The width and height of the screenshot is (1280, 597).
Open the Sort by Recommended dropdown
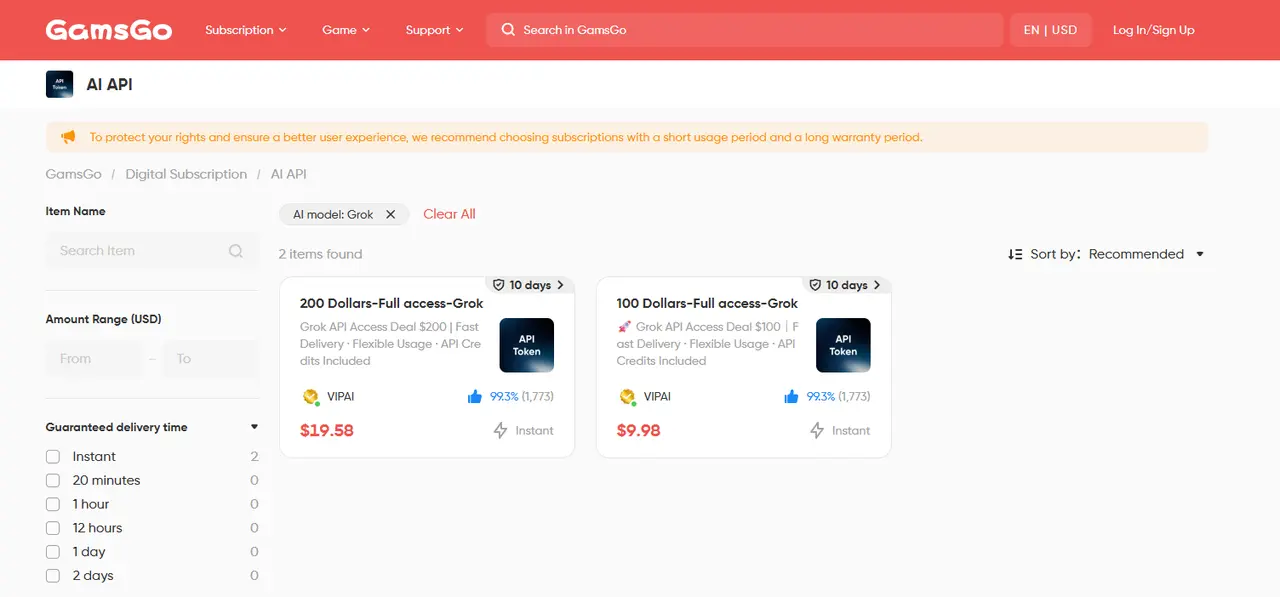[1146, 254]
